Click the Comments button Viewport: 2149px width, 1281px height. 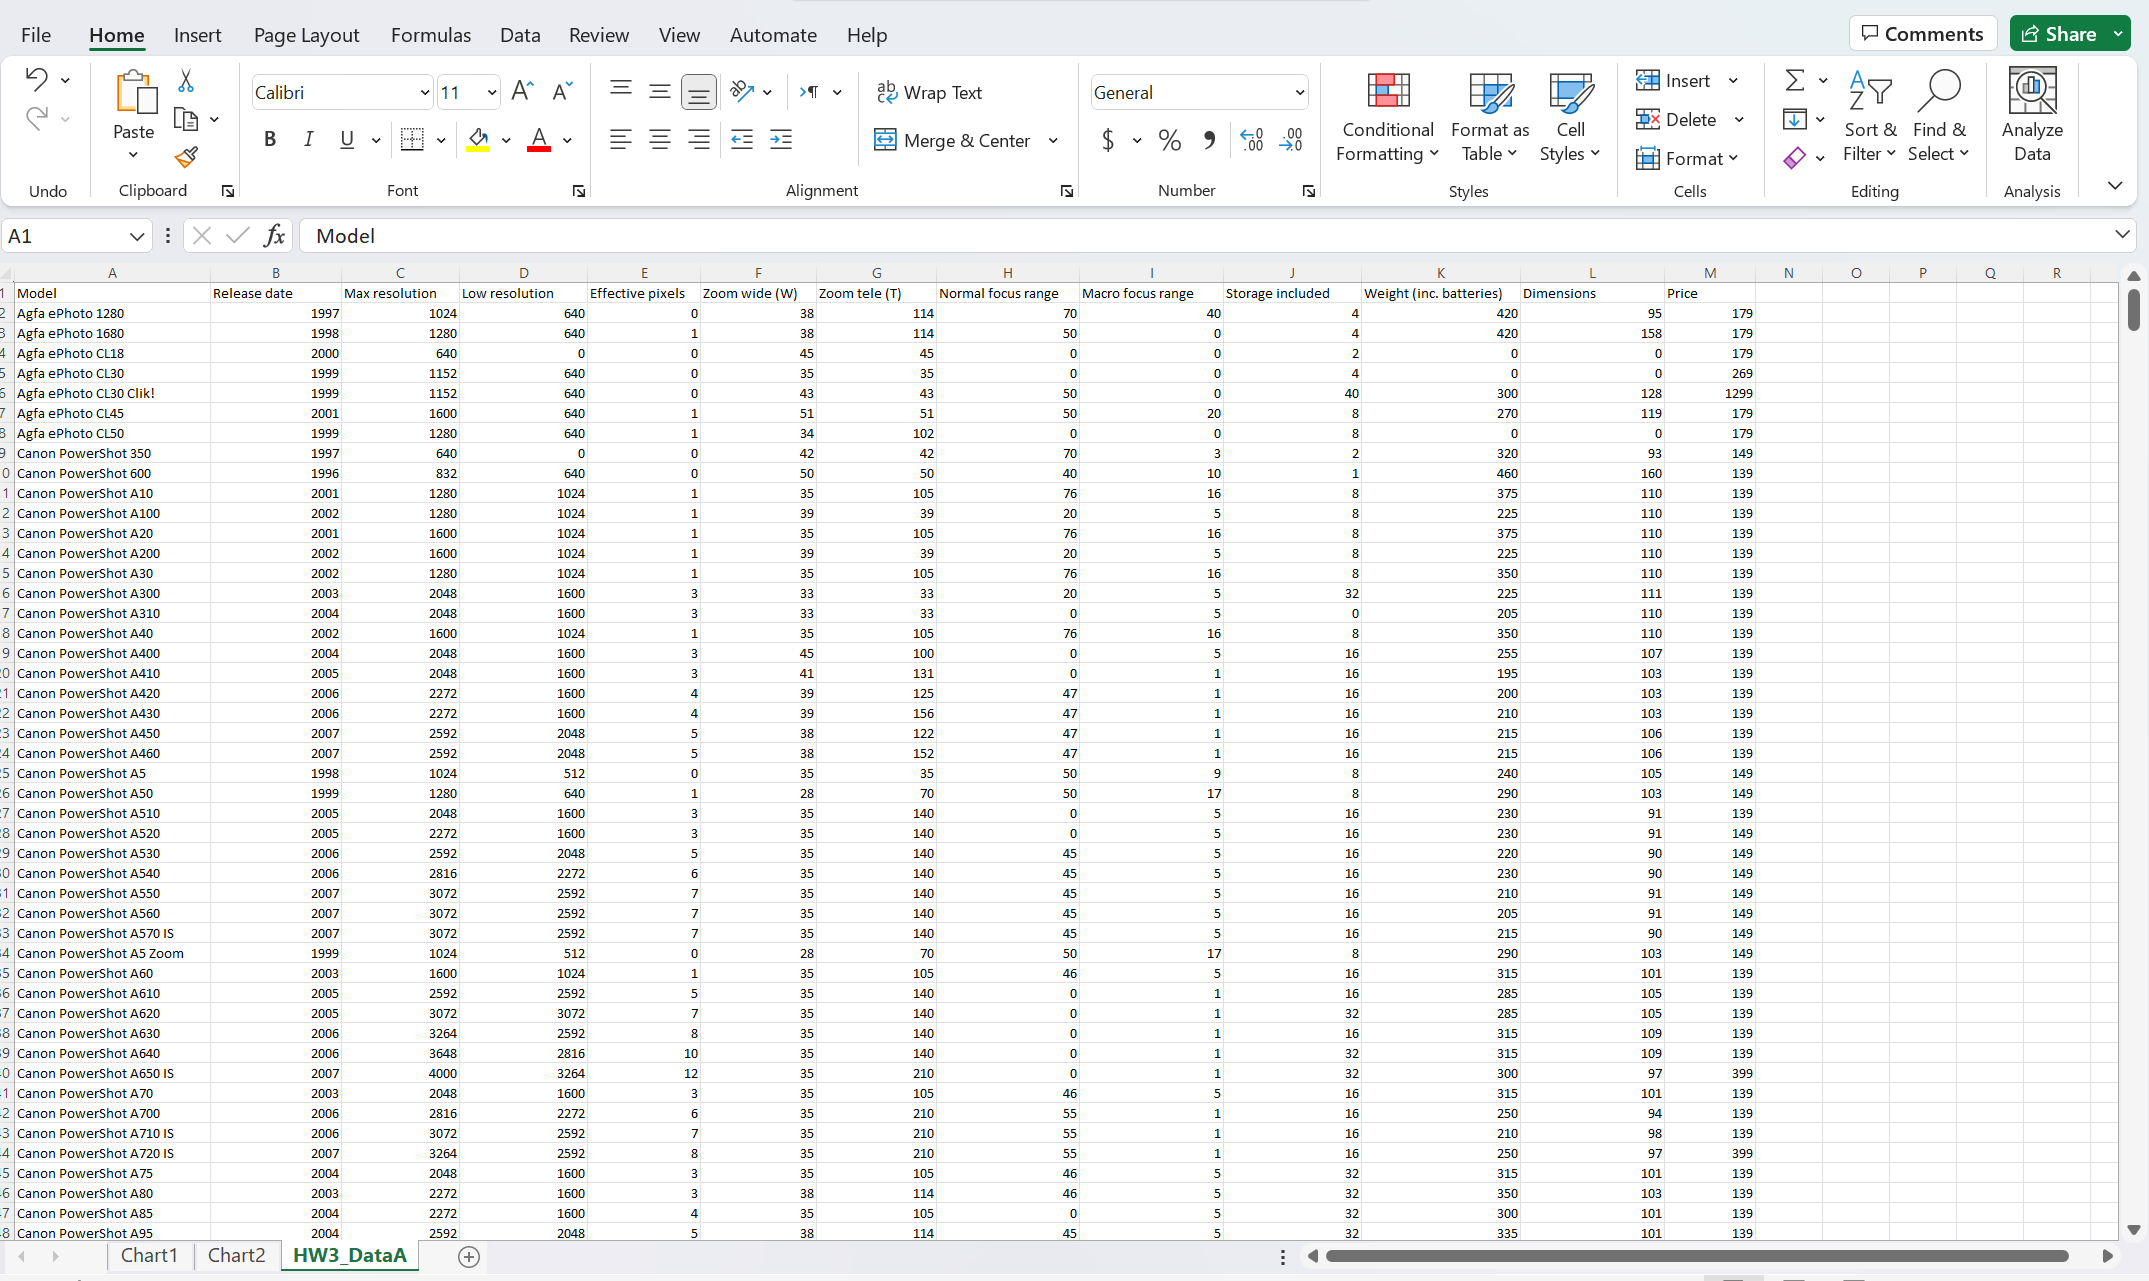click(x=1923, y=34)
